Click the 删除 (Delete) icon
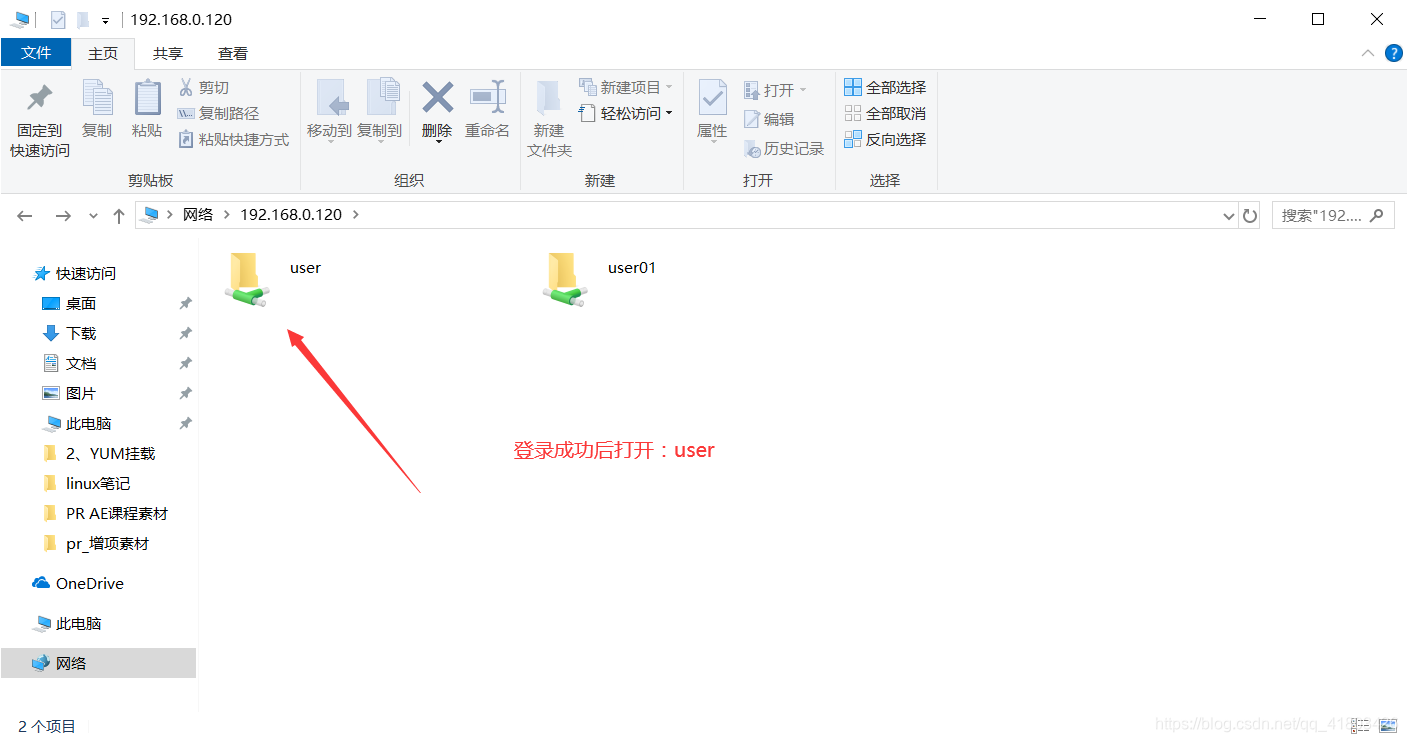The height and width of the screenshot is (742, 1408). (x=436, y=110)
